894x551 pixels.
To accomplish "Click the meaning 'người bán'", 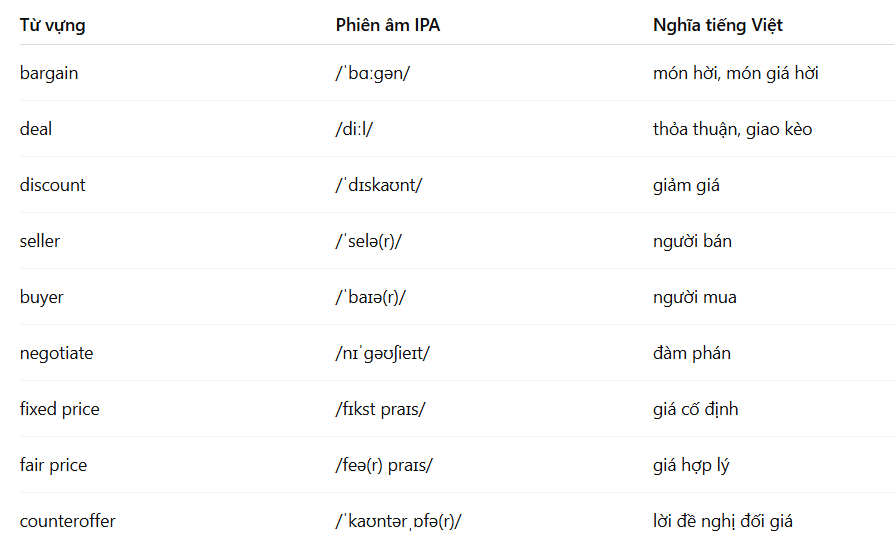I will point(692,241).
